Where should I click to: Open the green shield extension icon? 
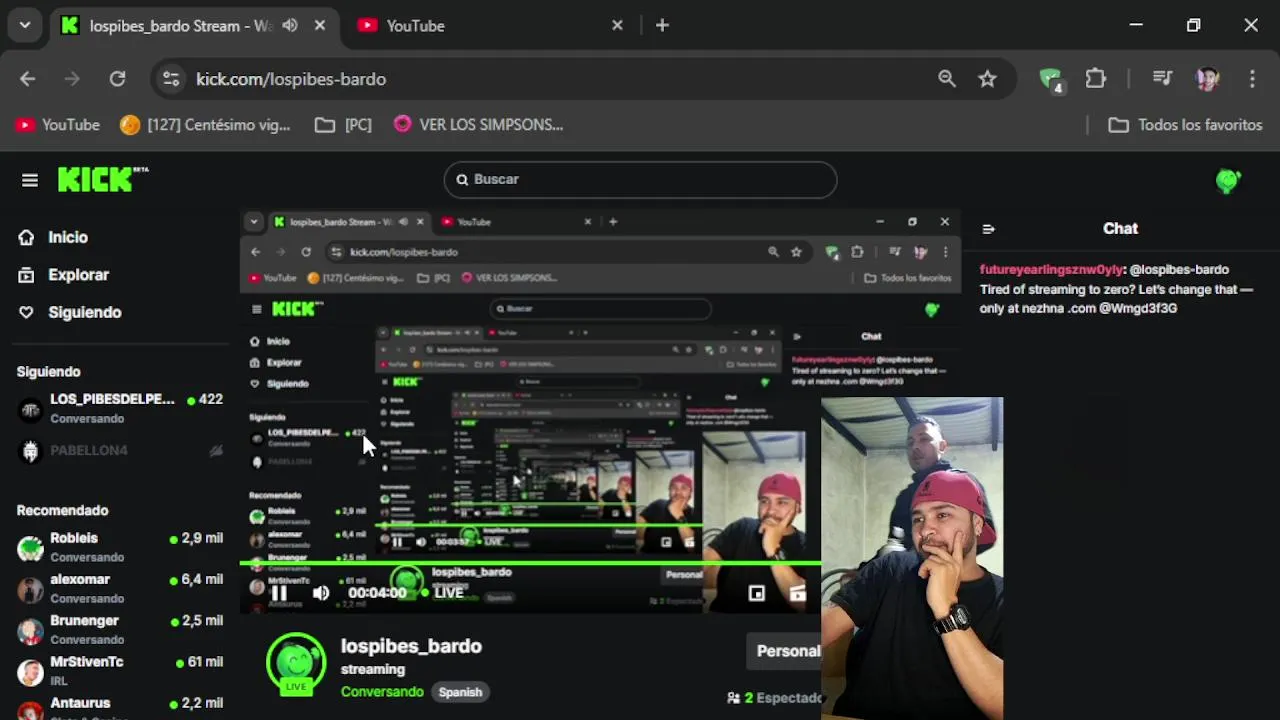[1050, 79]
